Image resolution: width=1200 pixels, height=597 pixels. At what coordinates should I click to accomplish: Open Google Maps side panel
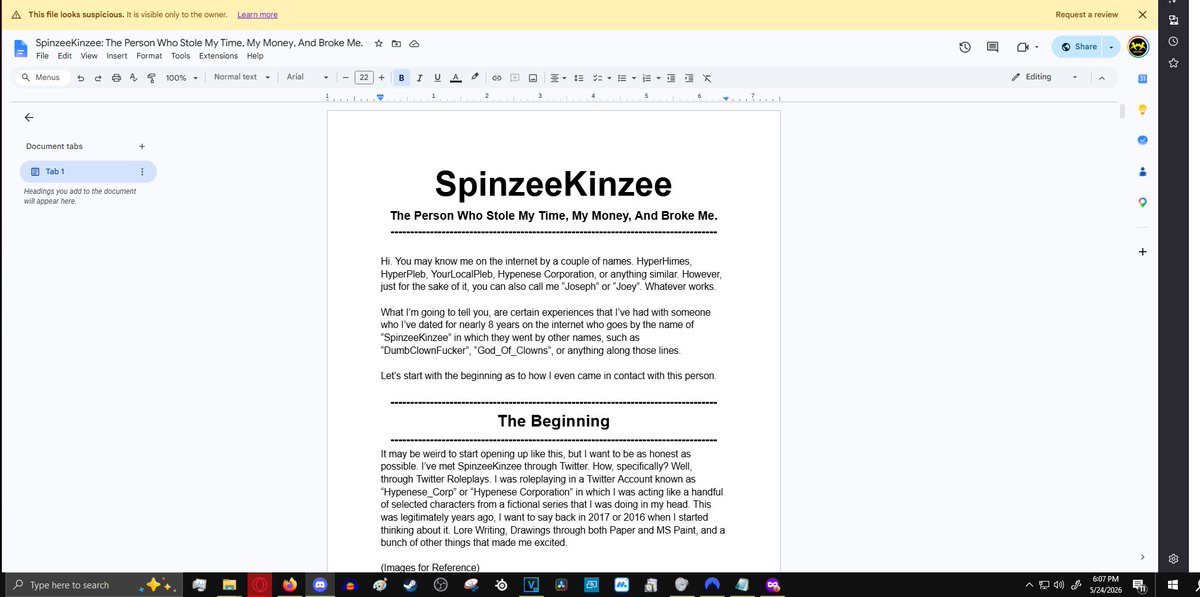pyautogui.click(x=1142, y=202)
